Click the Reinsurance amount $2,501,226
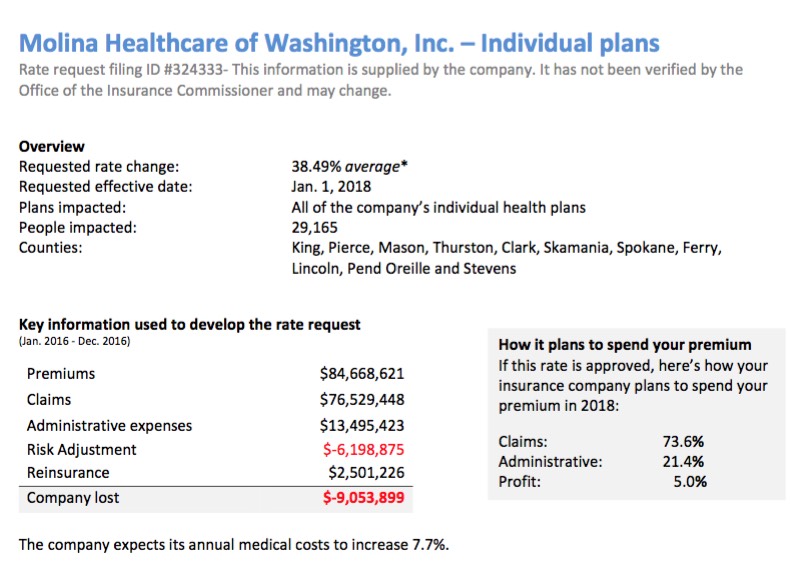The height and width of the screenshot is (572, 790). click(x=366, y=472)
